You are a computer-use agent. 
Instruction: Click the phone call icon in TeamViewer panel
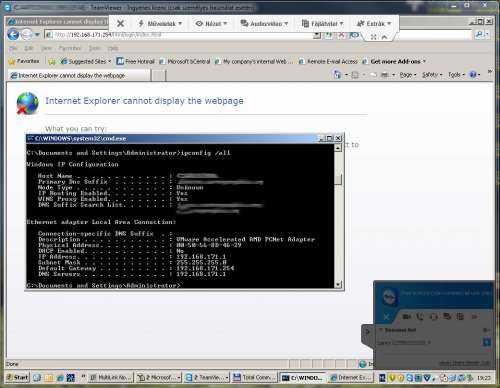[420, 317]
